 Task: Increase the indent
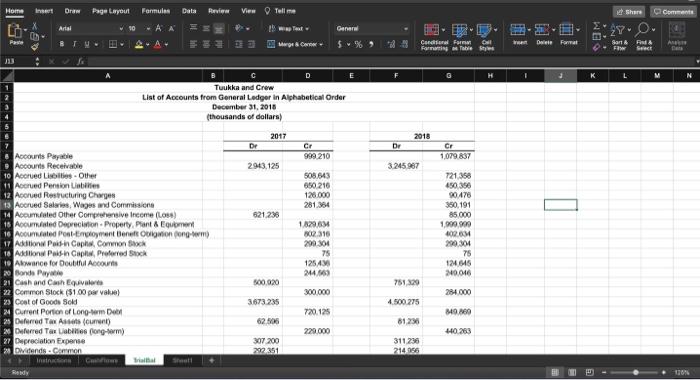[x=252, y=44]
